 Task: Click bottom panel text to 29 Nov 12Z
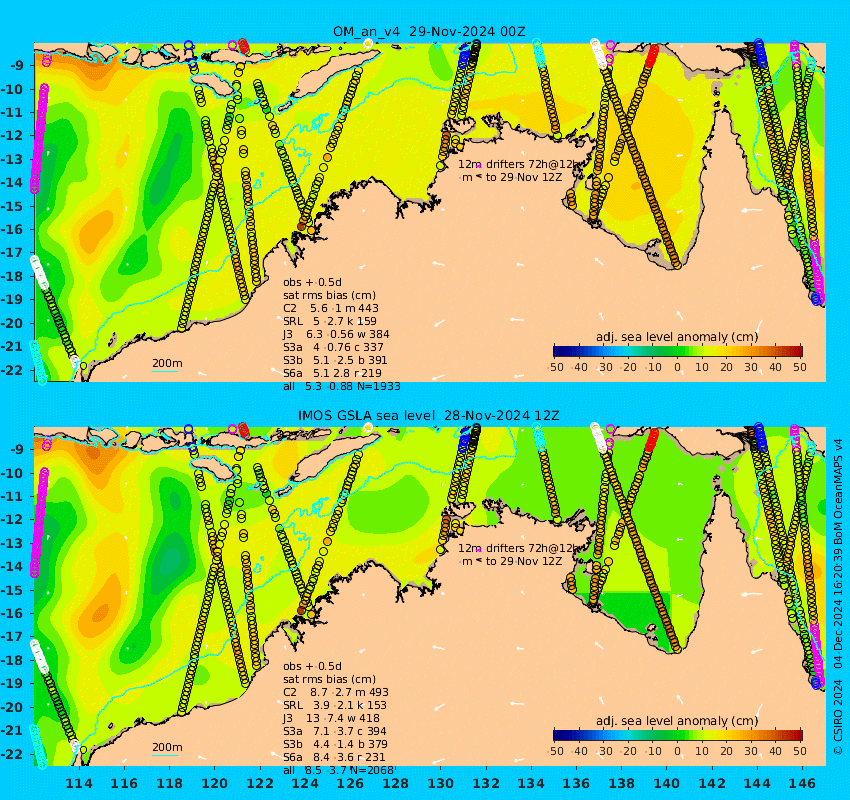pyautogui.click(x=524, y=561)
